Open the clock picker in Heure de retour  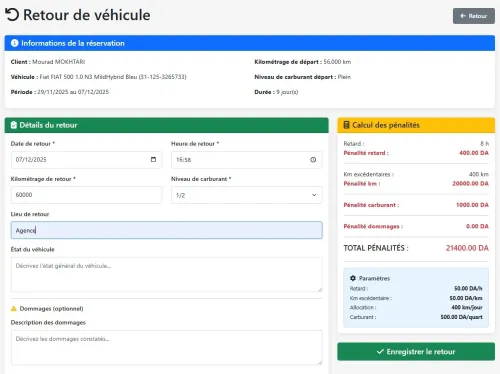(x=313, y=160)
